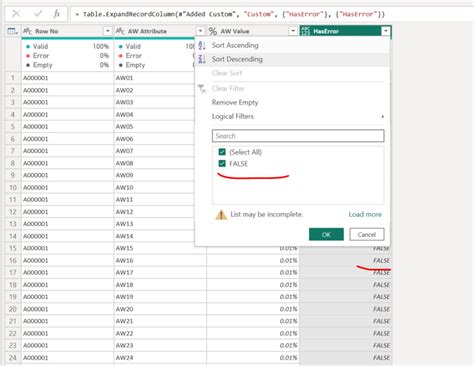Click the 0.01% value in row 22

coord(253,333)
